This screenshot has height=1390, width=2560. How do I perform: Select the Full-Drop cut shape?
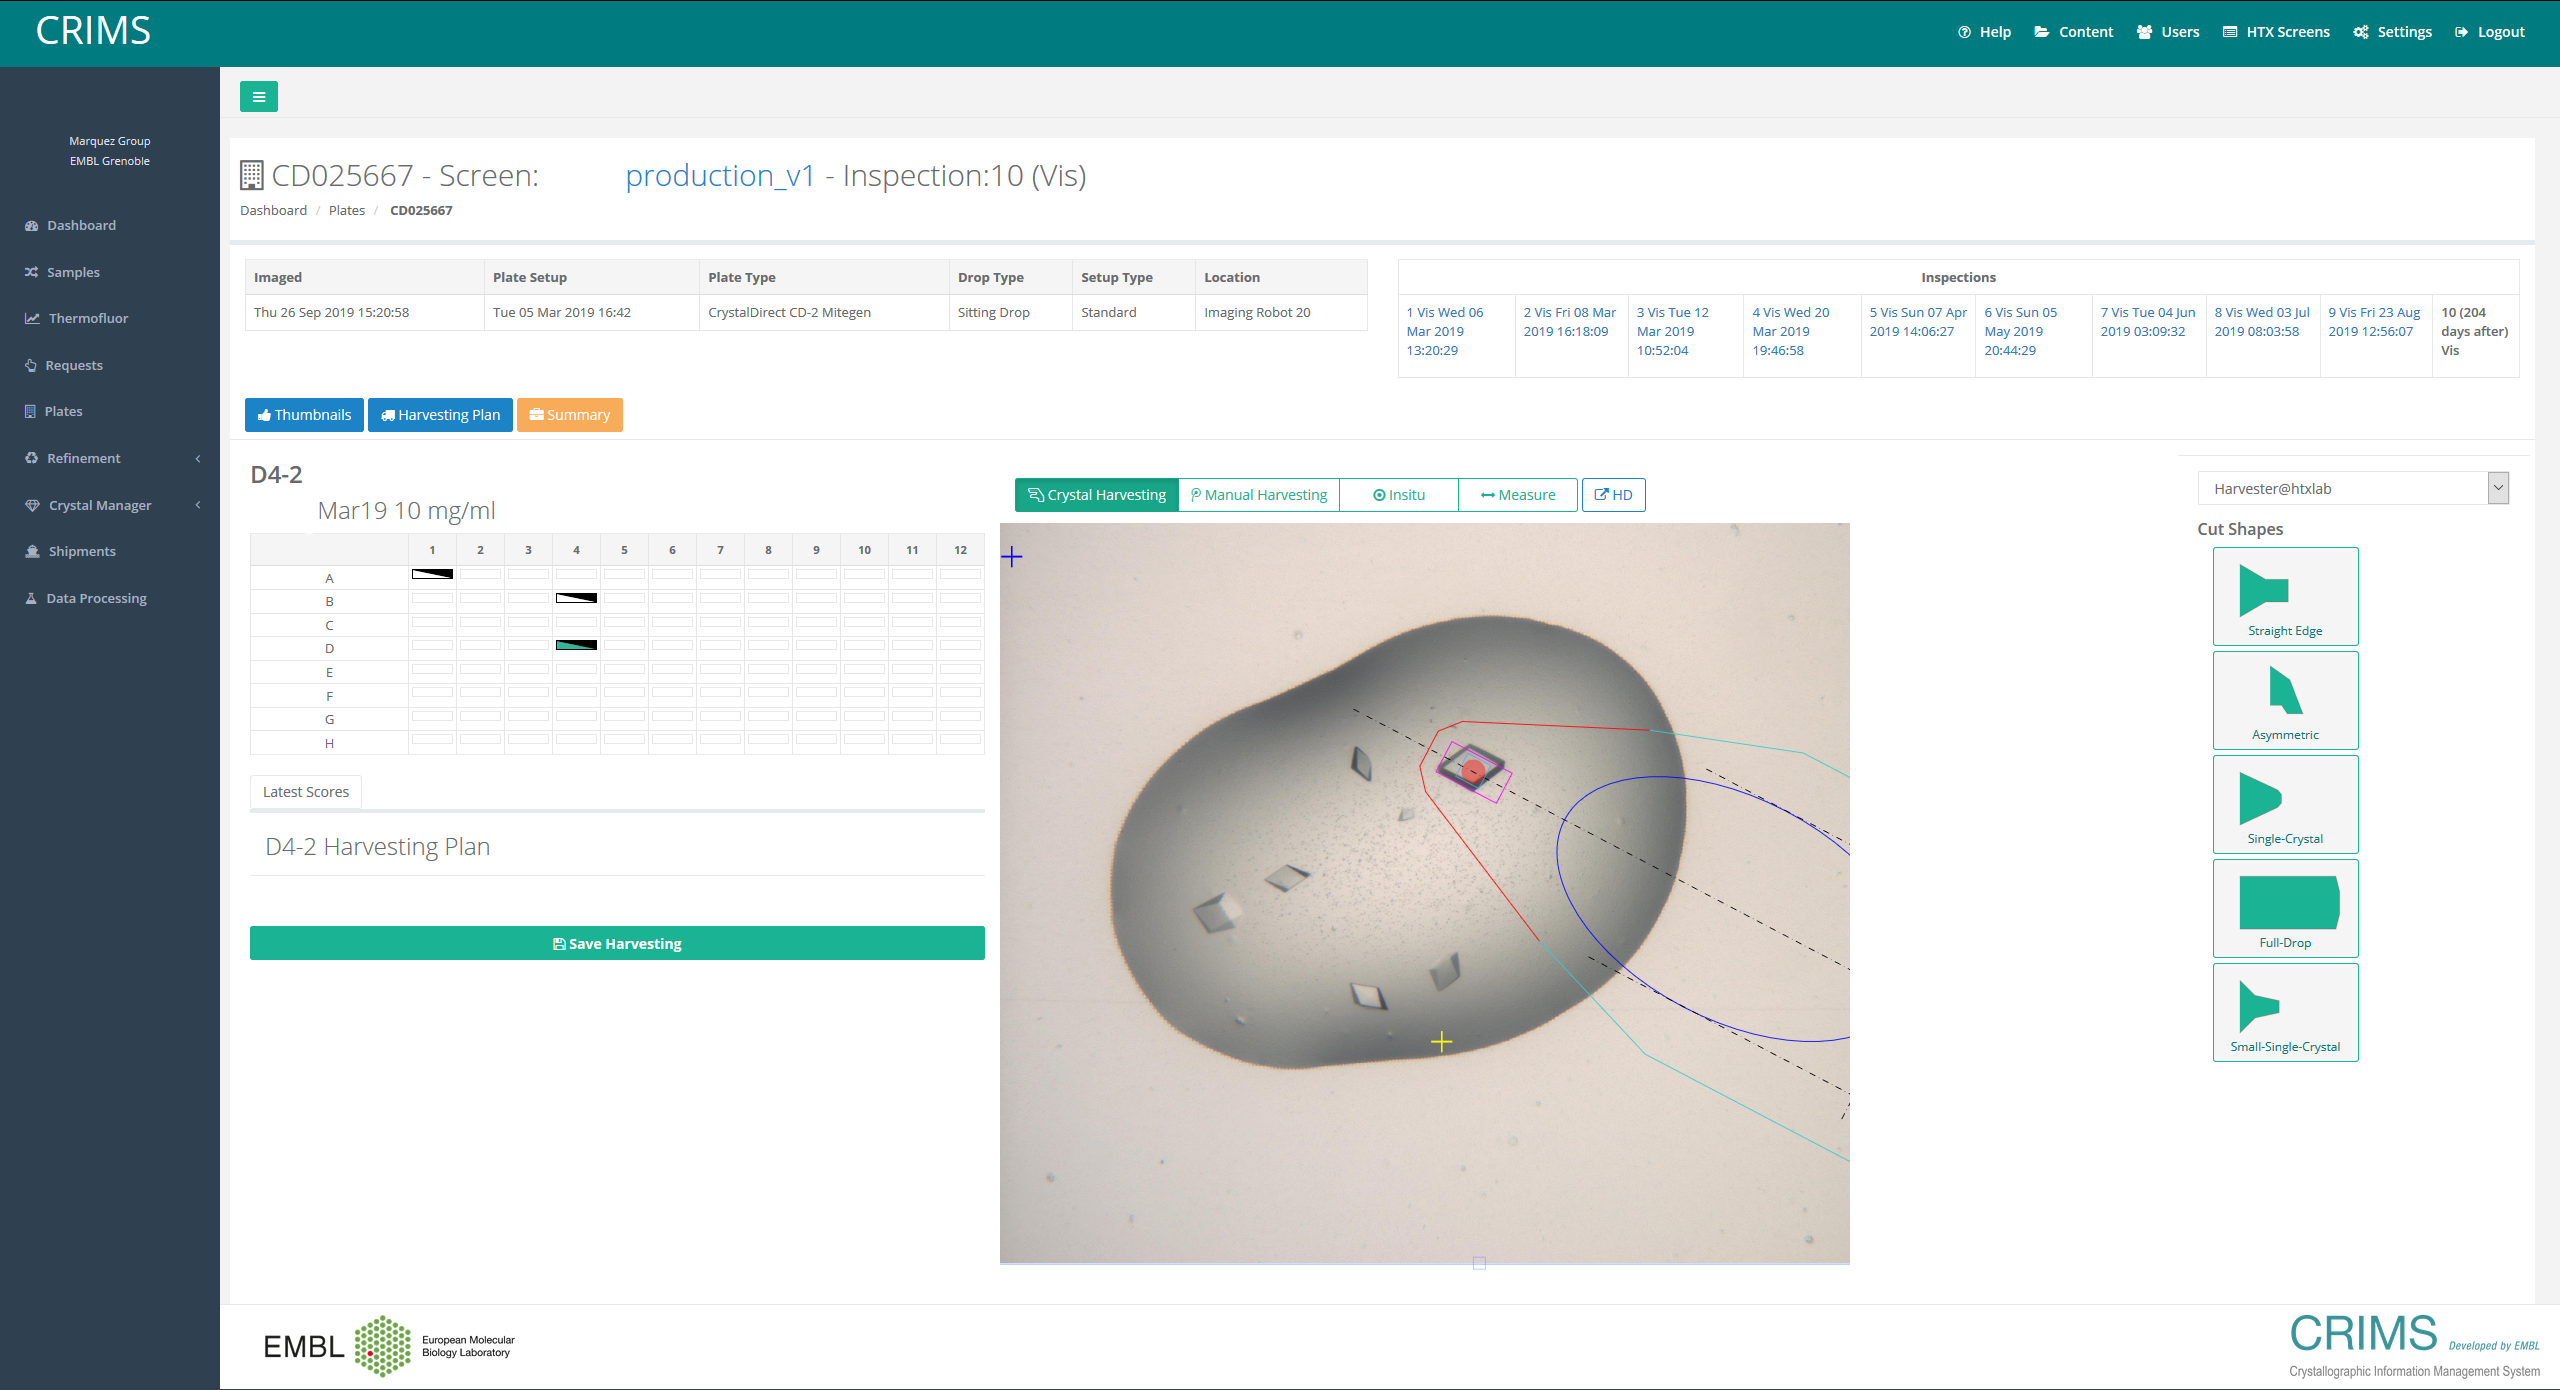click(x=2285, y=907)
